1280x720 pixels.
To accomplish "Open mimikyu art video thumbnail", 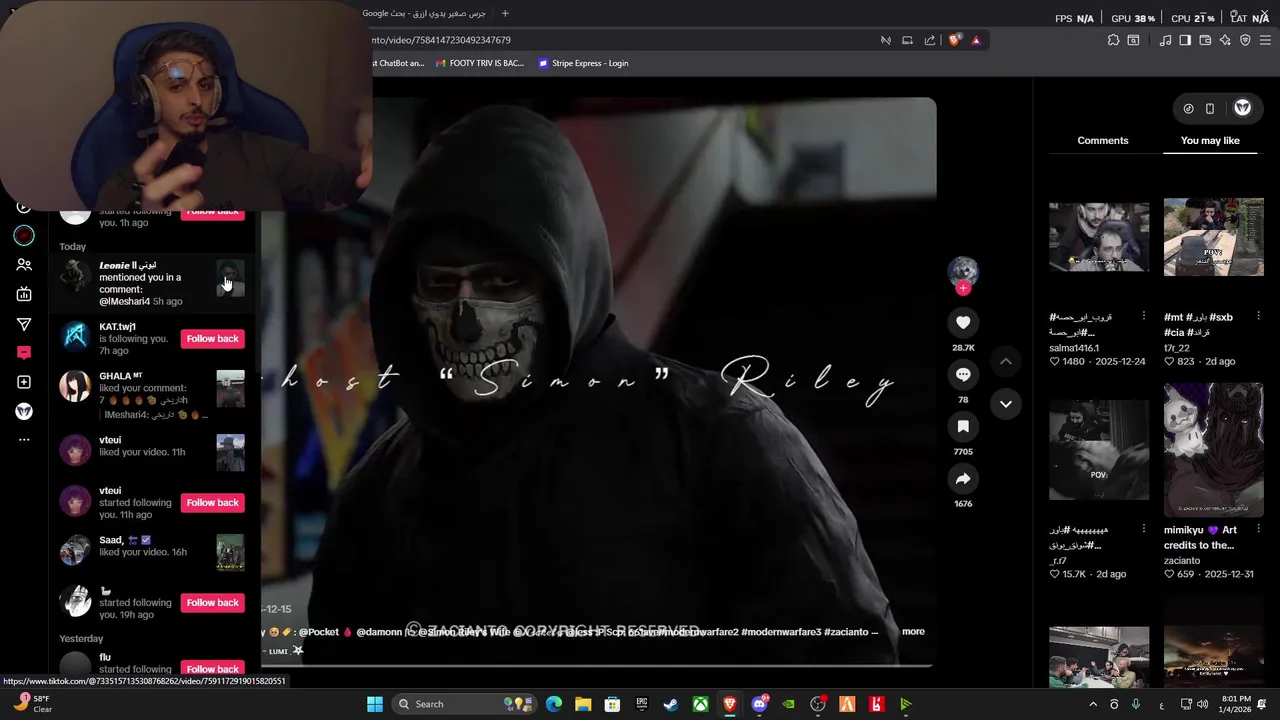I will coord(1214,449).
